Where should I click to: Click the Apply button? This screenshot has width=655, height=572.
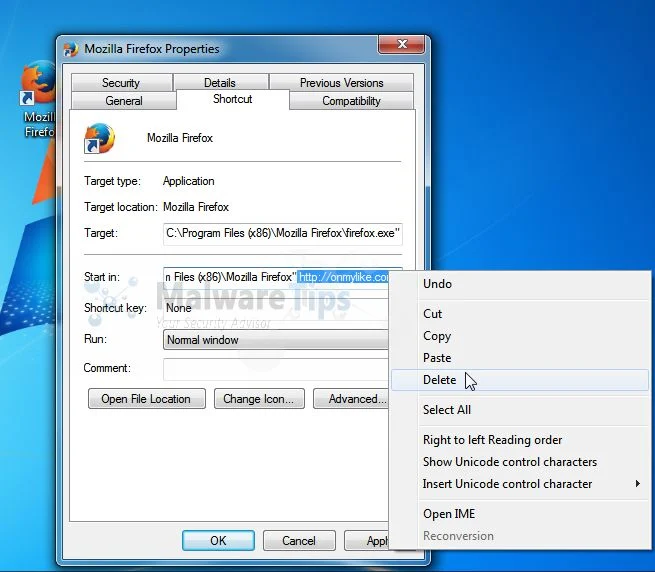point(367,541)
